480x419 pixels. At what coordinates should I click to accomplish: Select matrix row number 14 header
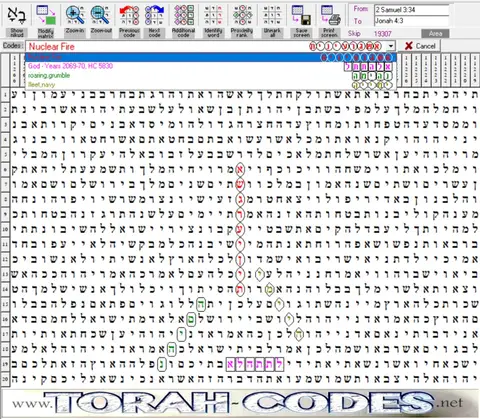click(5, 289)
